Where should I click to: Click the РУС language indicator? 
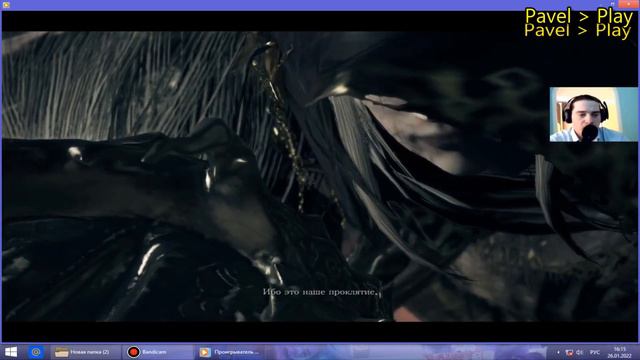595,352
